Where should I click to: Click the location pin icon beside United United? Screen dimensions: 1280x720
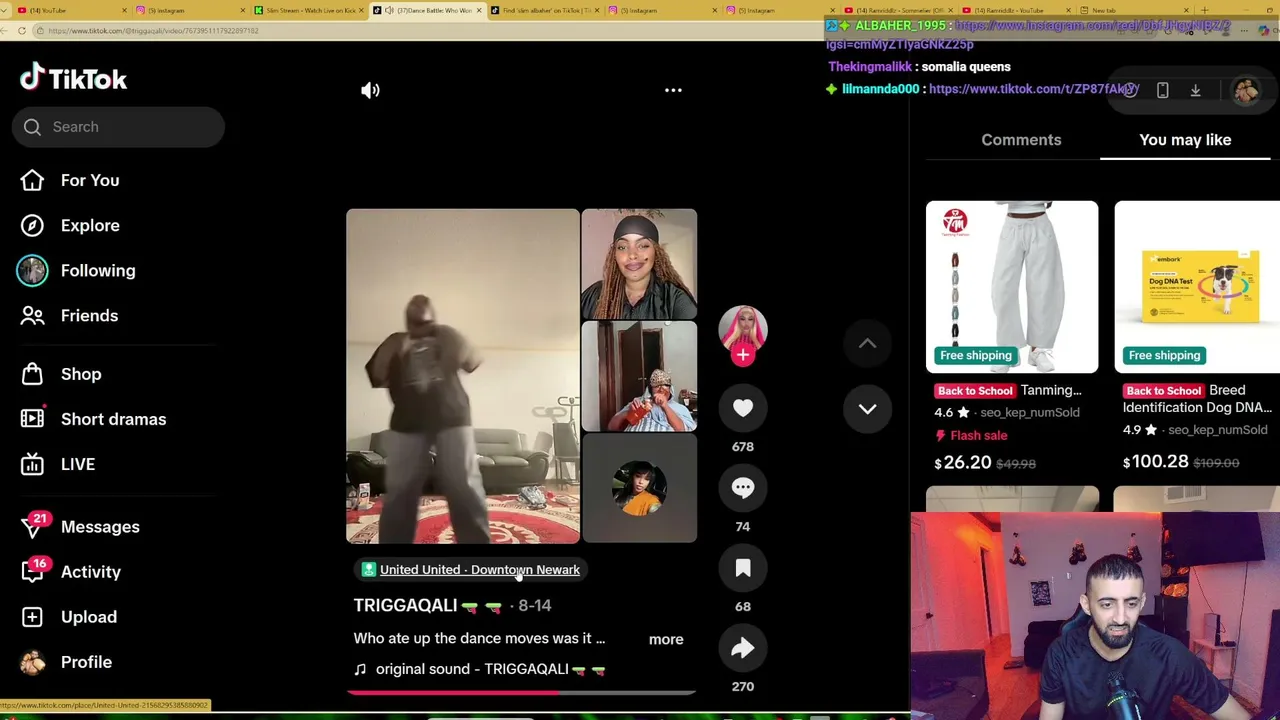click(x=369, y=570)
